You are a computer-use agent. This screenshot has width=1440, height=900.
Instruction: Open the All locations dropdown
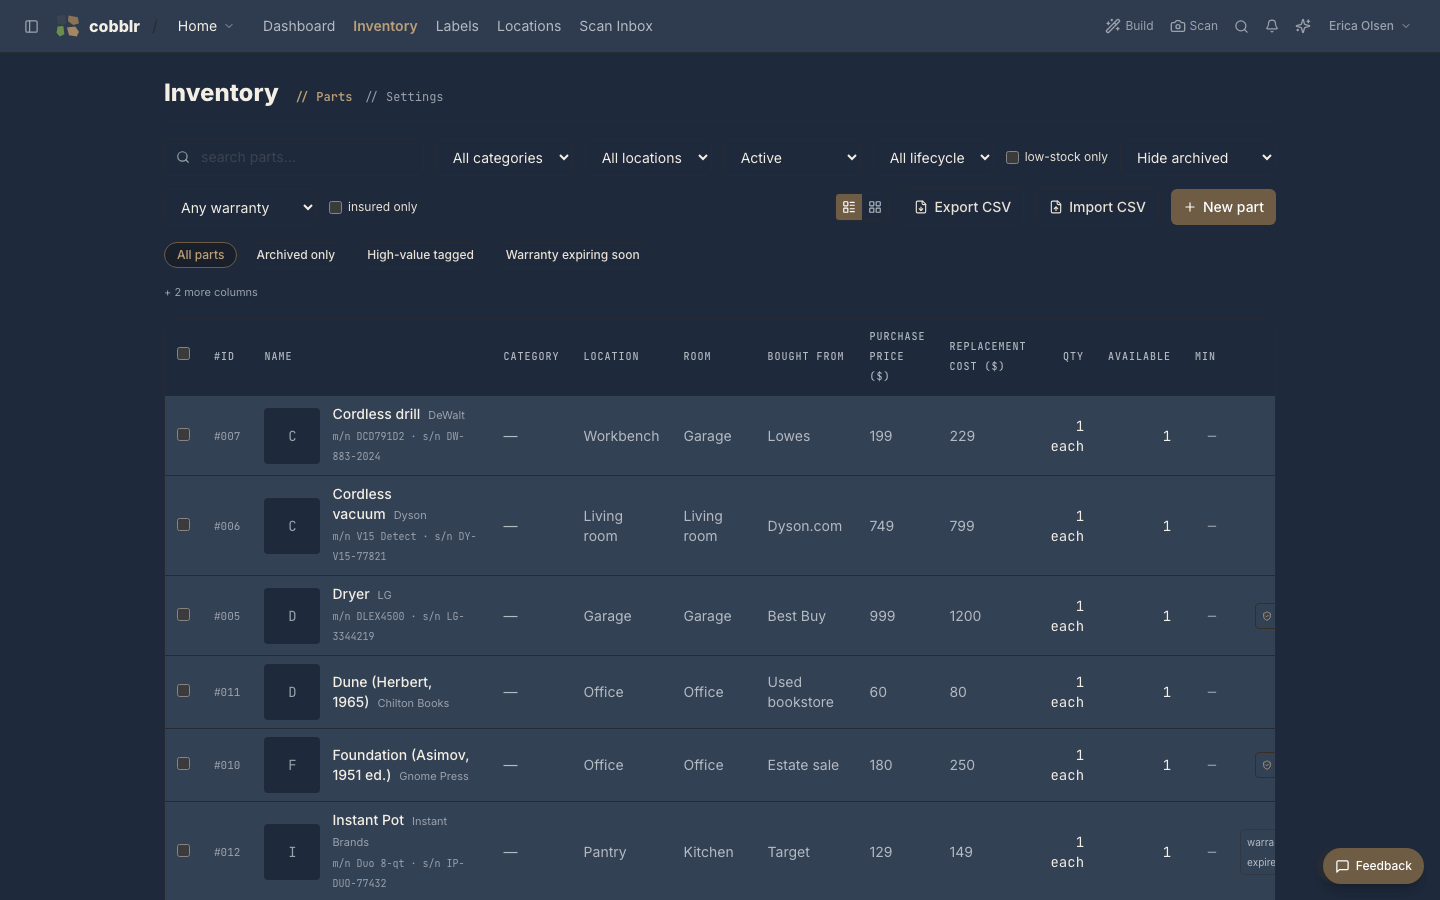[x=654, y=158]
